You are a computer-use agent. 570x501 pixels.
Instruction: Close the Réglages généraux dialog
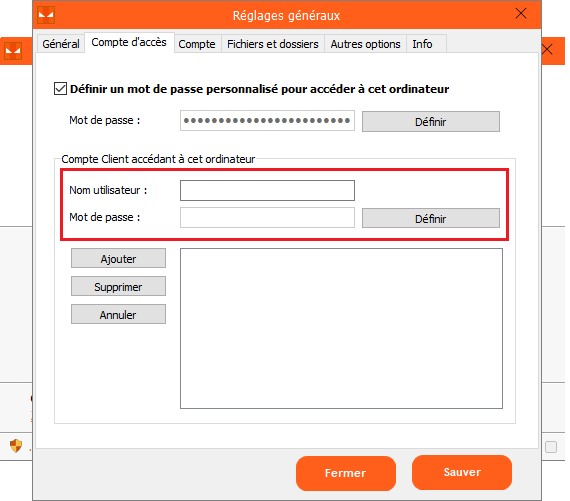click(521, 14)
